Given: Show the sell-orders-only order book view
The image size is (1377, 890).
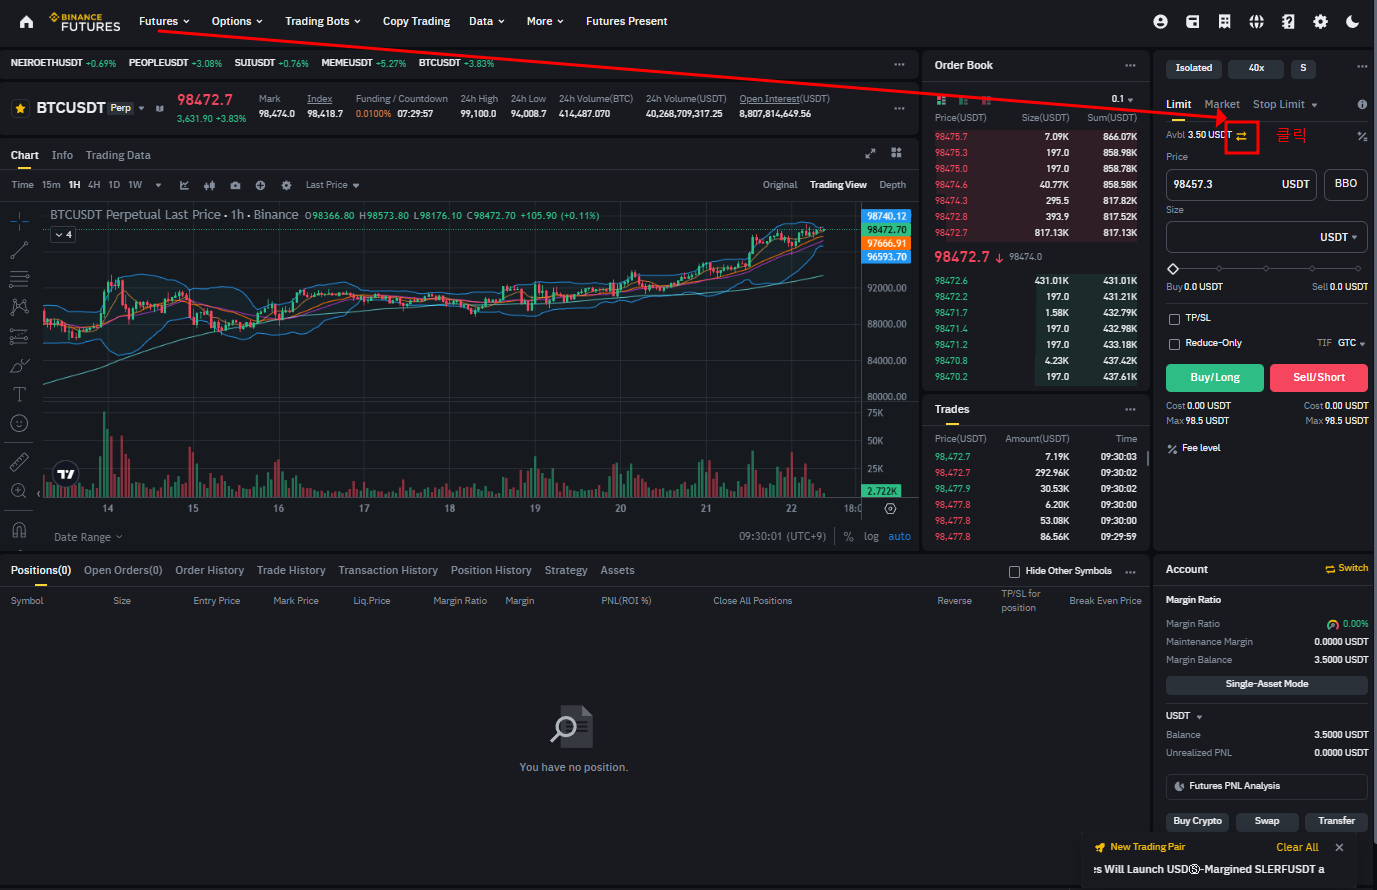Looking at the screenshot, I should click(x=986, y=100).
